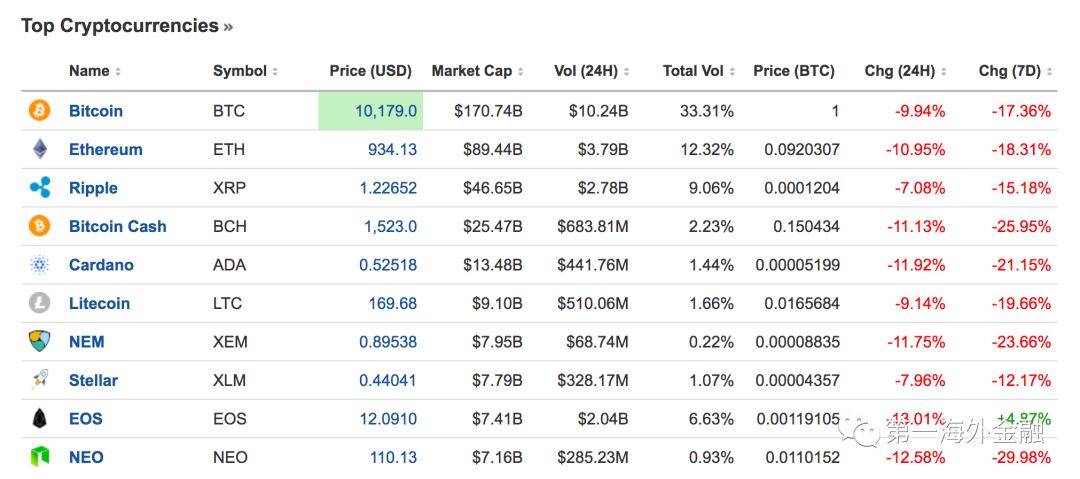Open the Litecoin name link

coord(99,303)
